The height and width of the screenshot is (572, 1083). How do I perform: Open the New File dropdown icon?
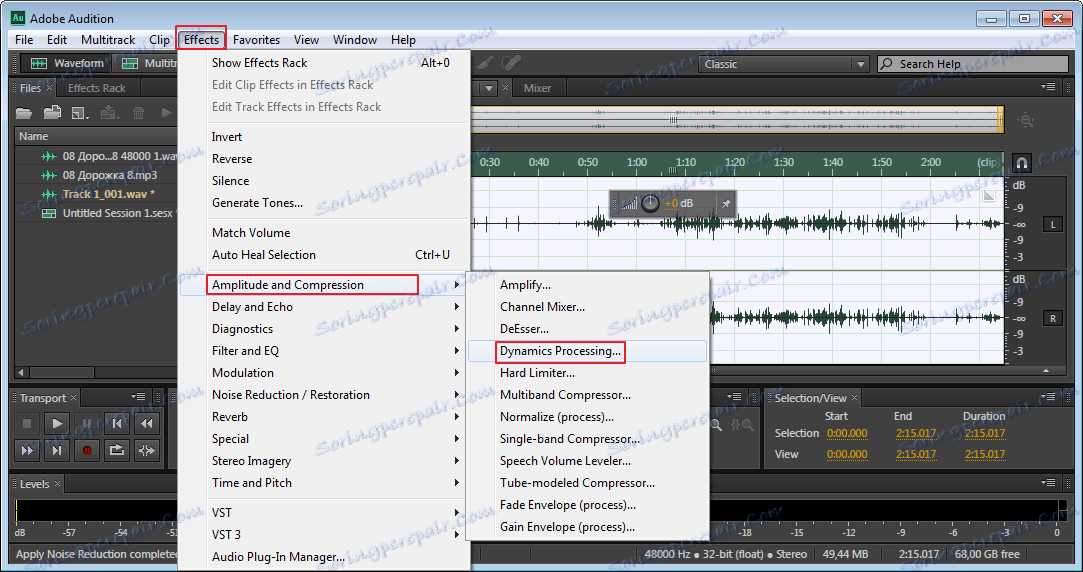tap(81, 113)
